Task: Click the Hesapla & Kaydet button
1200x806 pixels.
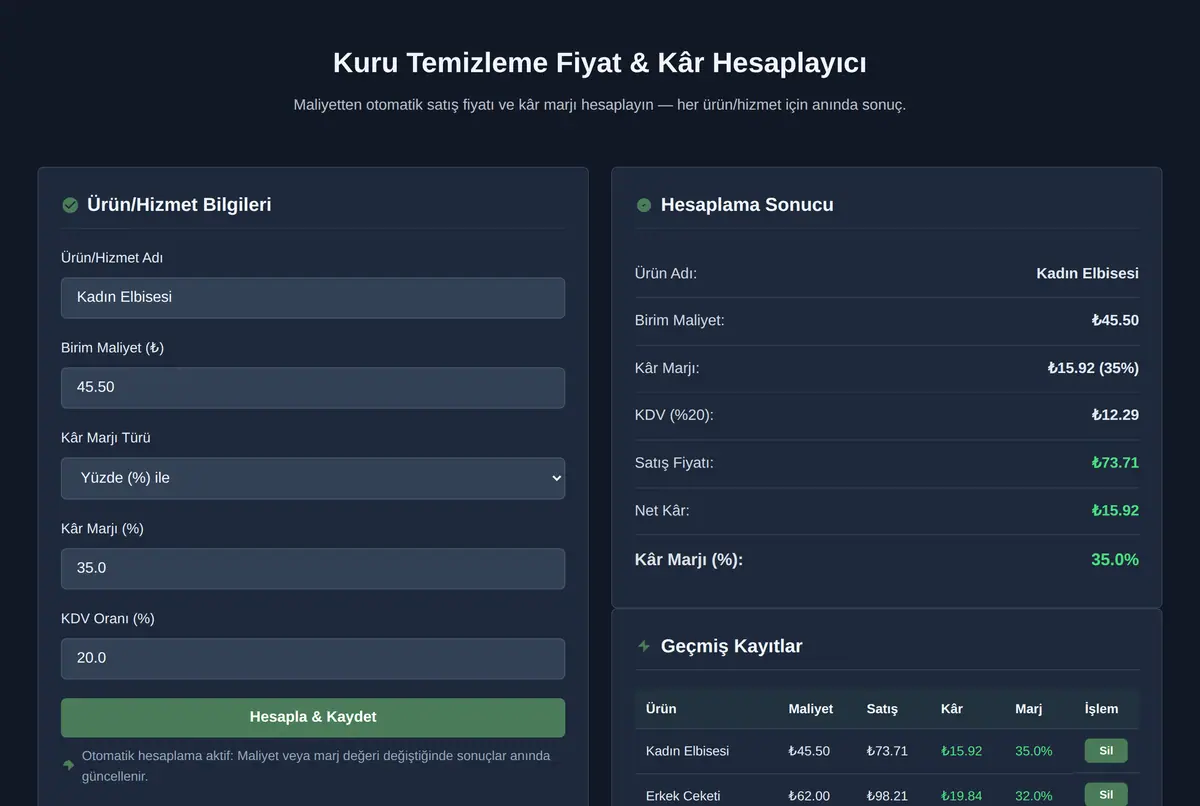Action: click(313, 717)
